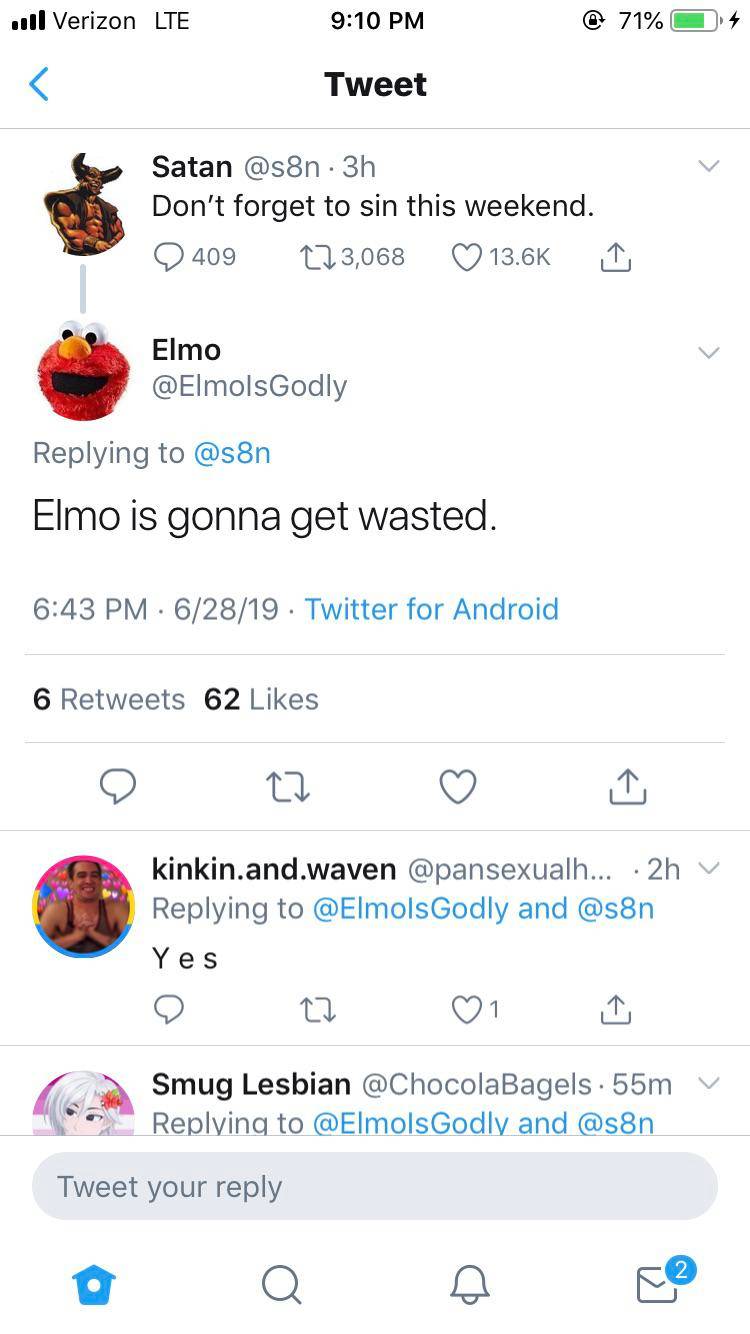750x1334 pixels.
Task: Expand options on Smug Lesbian's reply
Action: tap(709, 1083)
